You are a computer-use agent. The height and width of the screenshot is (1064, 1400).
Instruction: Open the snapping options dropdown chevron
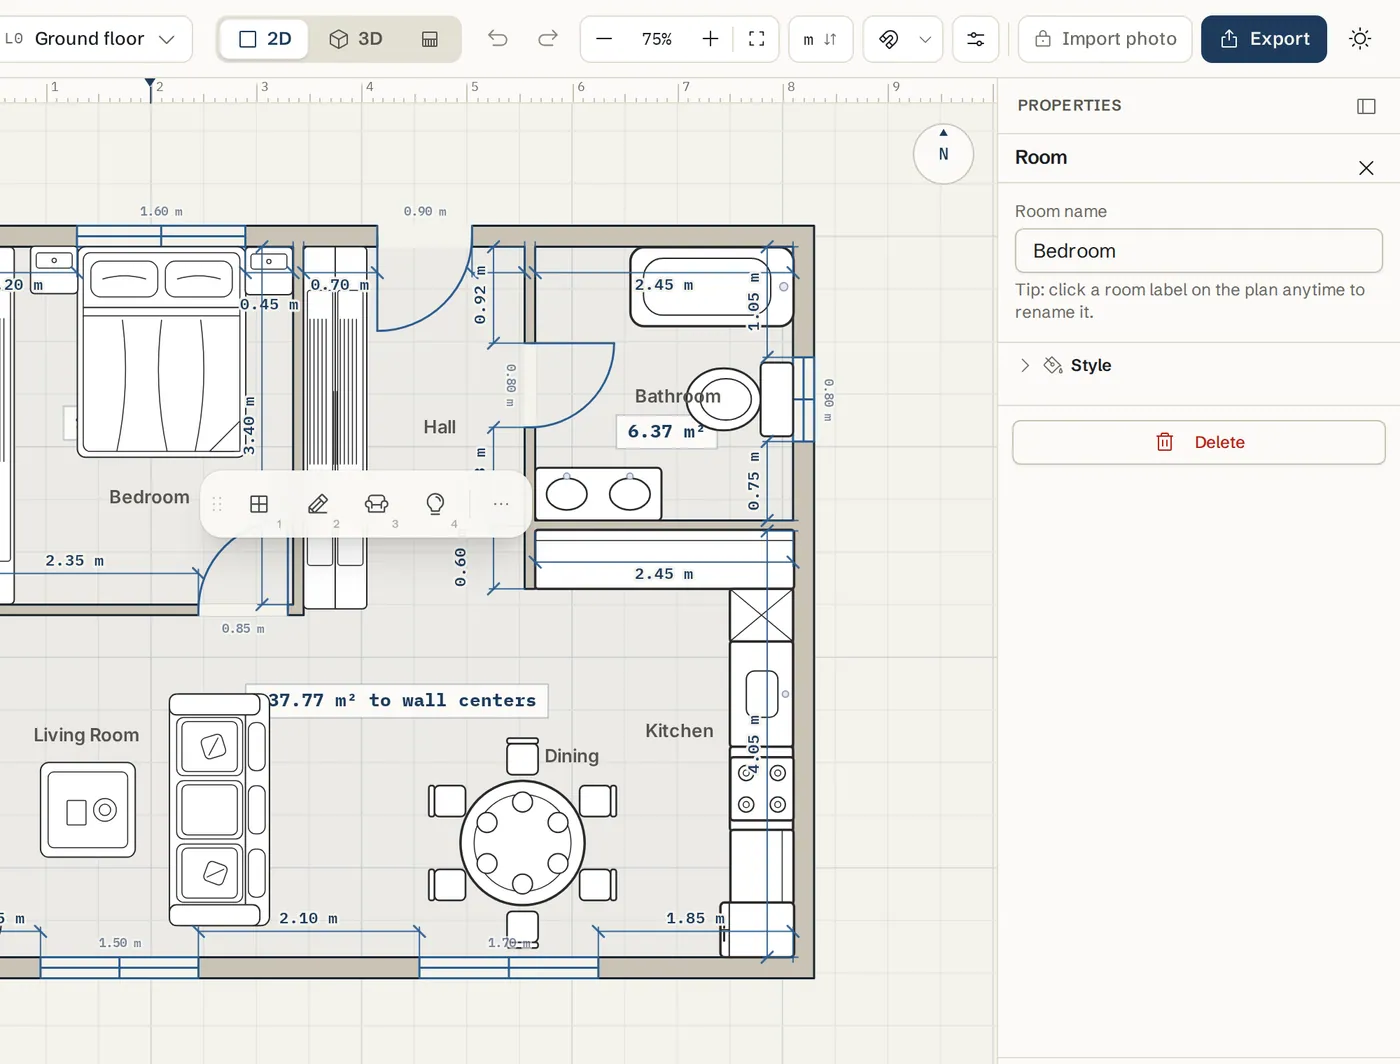(925, 39)
